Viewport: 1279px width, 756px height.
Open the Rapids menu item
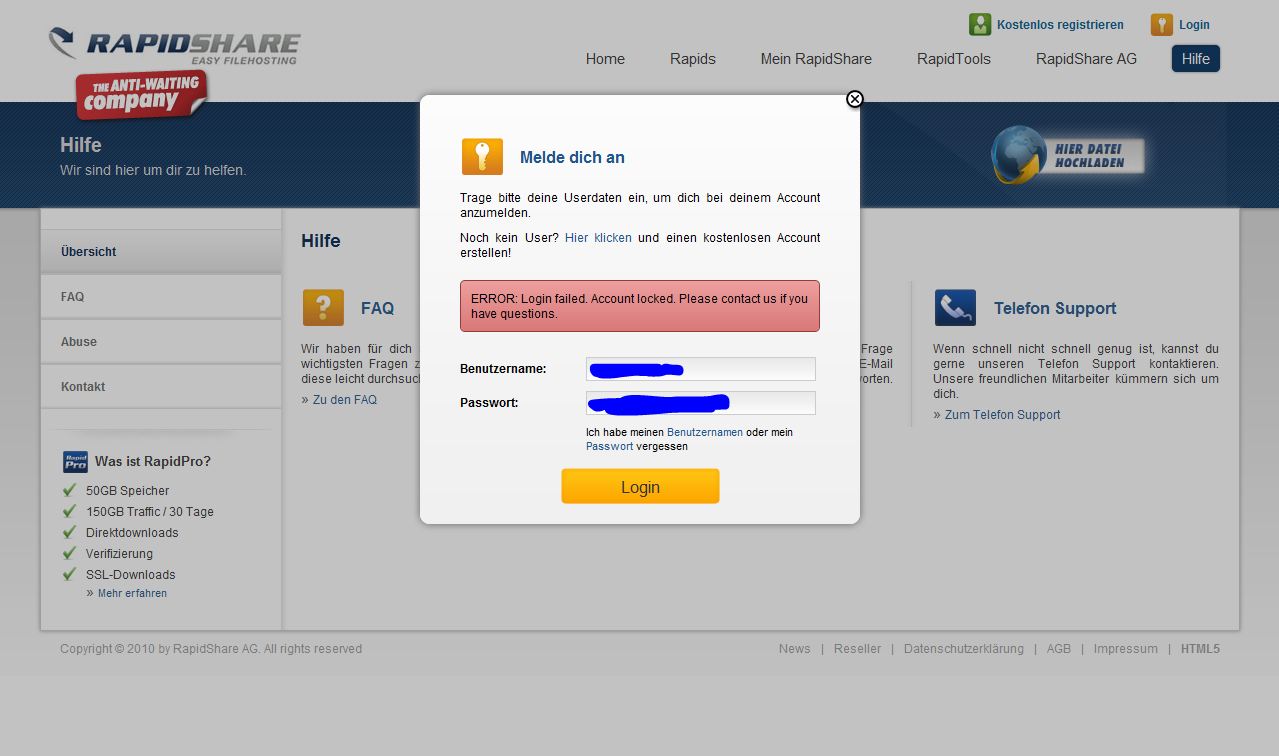tap(693, 59)
